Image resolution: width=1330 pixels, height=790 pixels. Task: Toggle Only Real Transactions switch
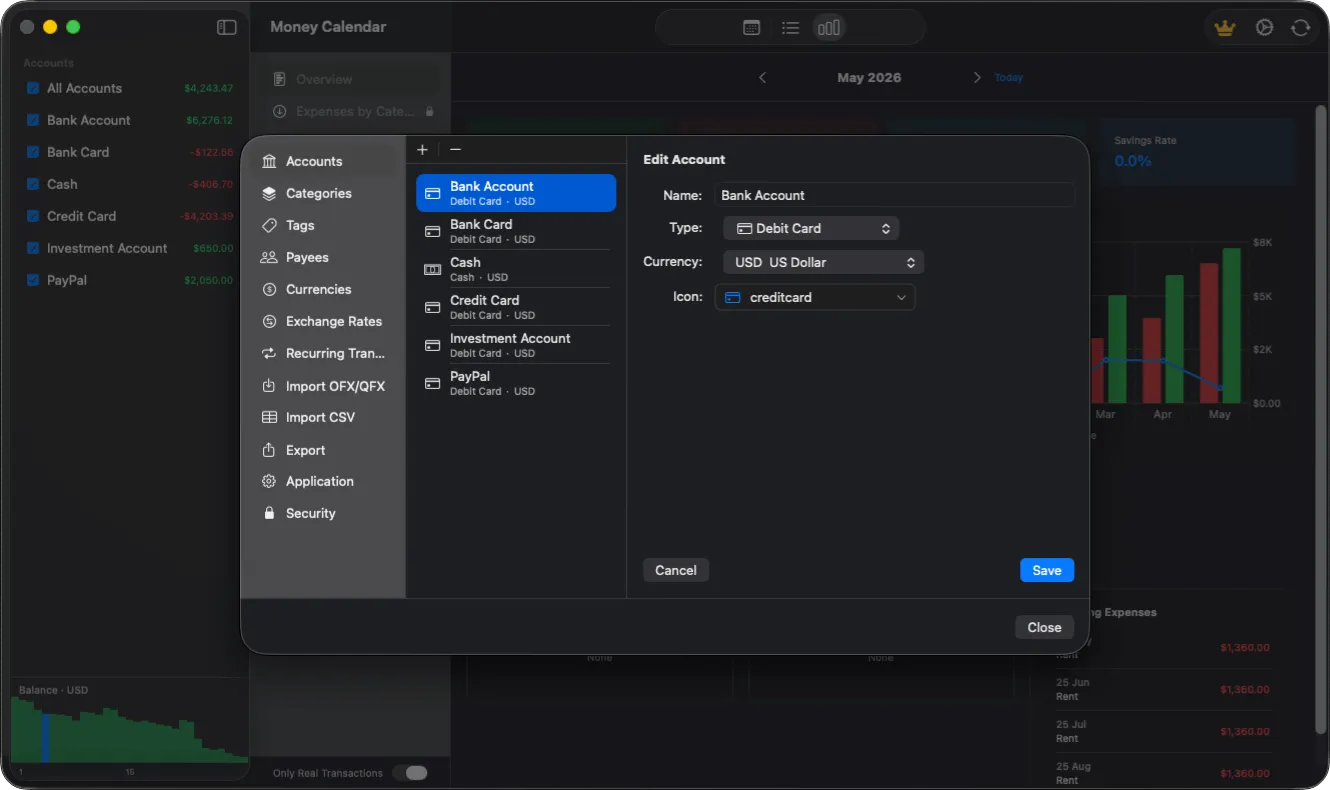tap(410, 773)
